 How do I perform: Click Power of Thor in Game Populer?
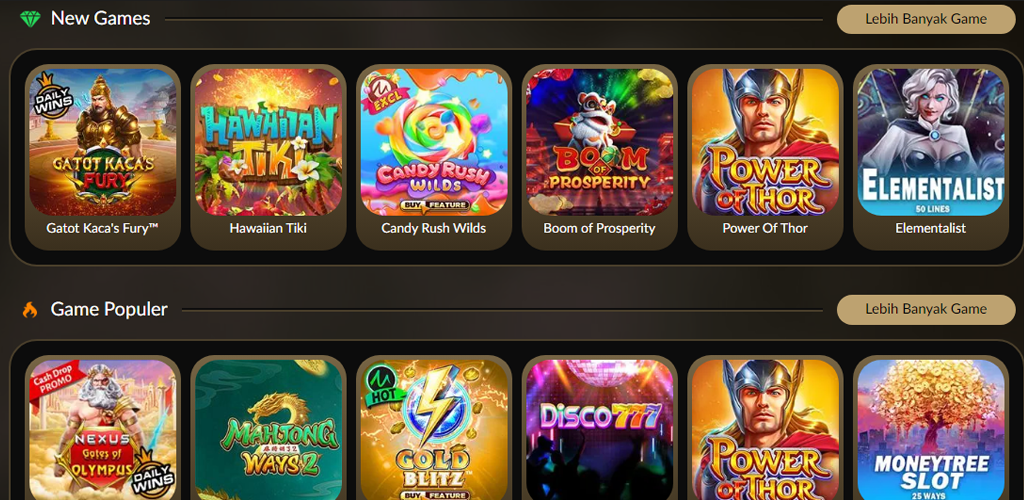point(765,430)
